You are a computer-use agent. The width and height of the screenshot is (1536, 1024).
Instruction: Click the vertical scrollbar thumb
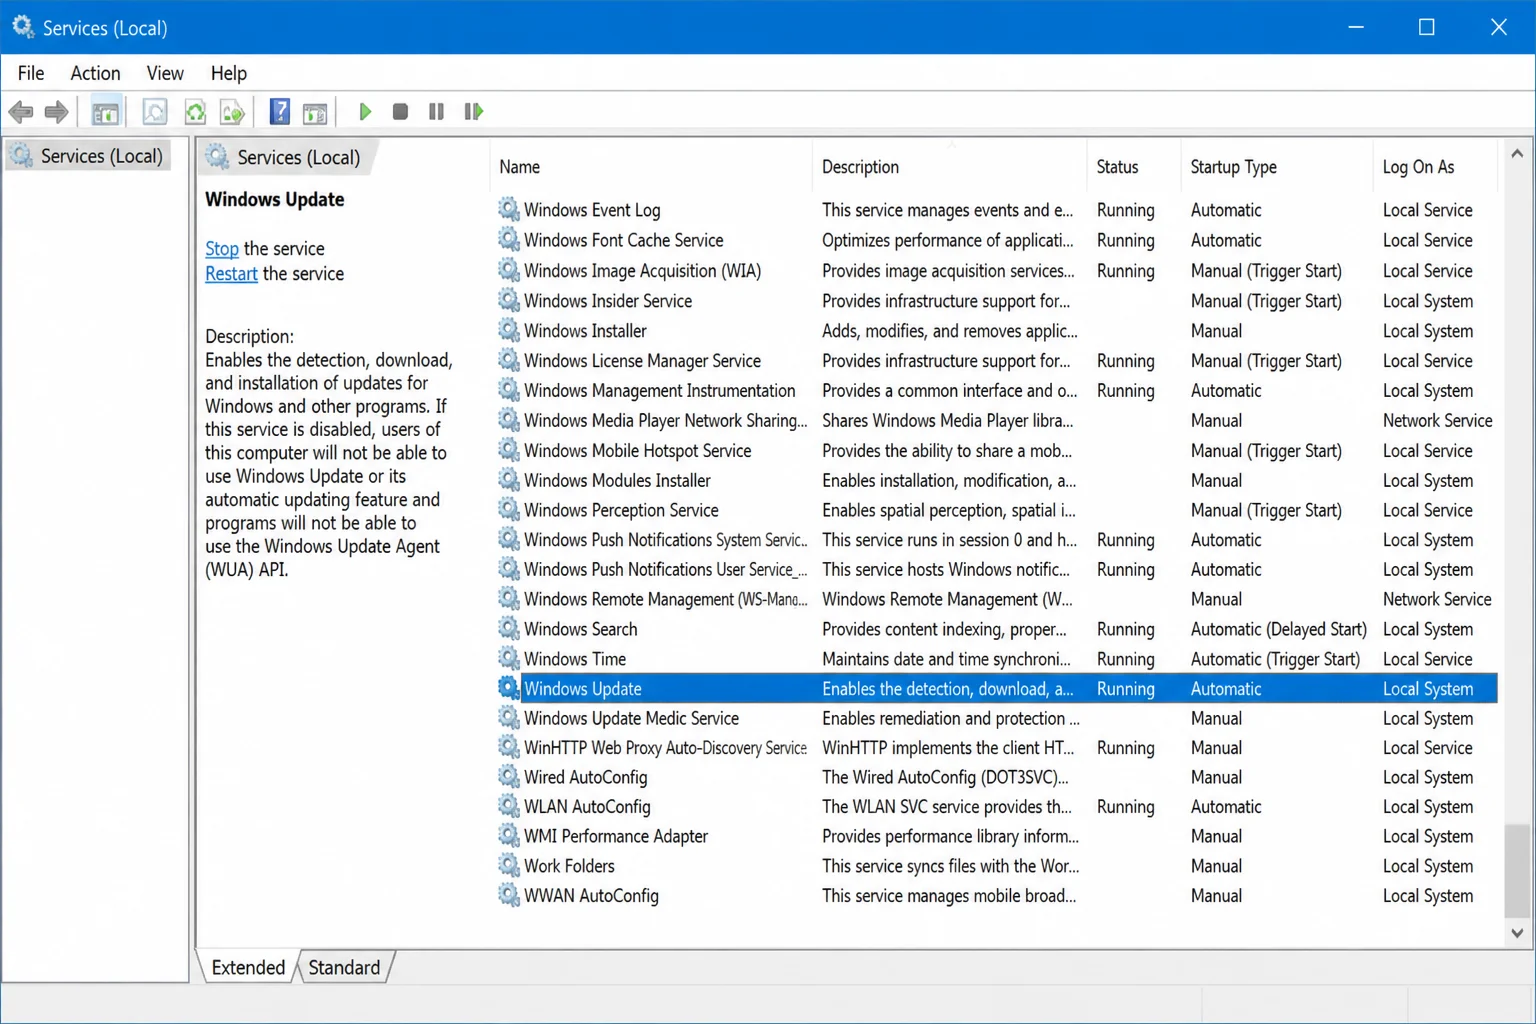click(x=1517, y=869)
